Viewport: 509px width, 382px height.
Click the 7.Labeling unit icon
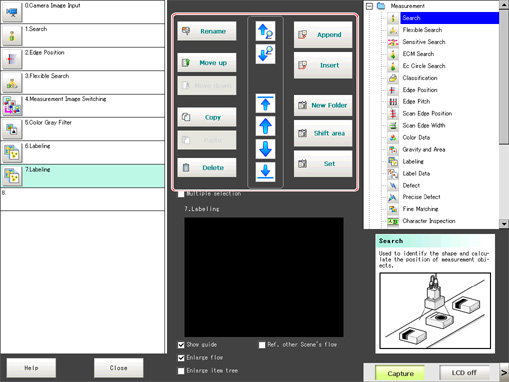[x=12, y=176]
